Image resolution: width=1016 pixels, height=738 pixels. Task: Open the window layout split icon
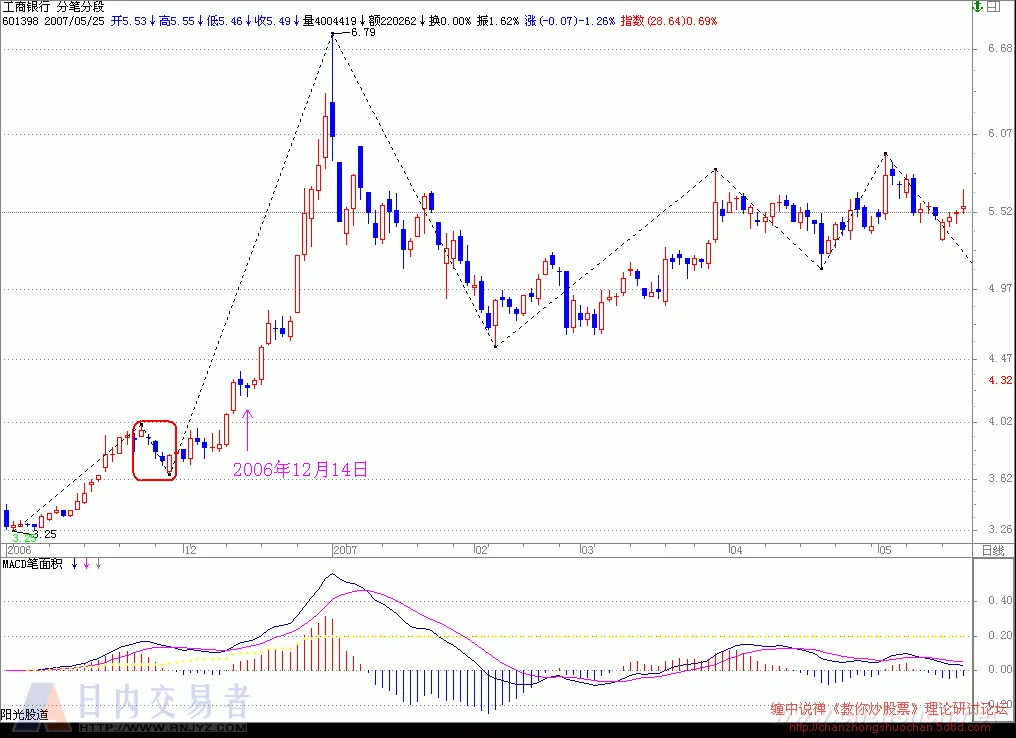[993, 7]
